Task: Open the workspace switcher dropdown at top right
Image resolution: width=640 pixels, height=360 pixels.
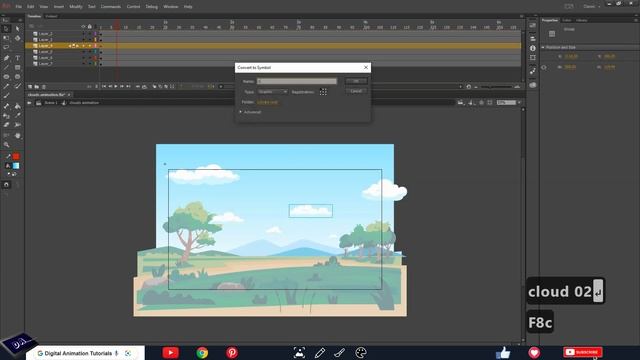Action: point(591,7)
